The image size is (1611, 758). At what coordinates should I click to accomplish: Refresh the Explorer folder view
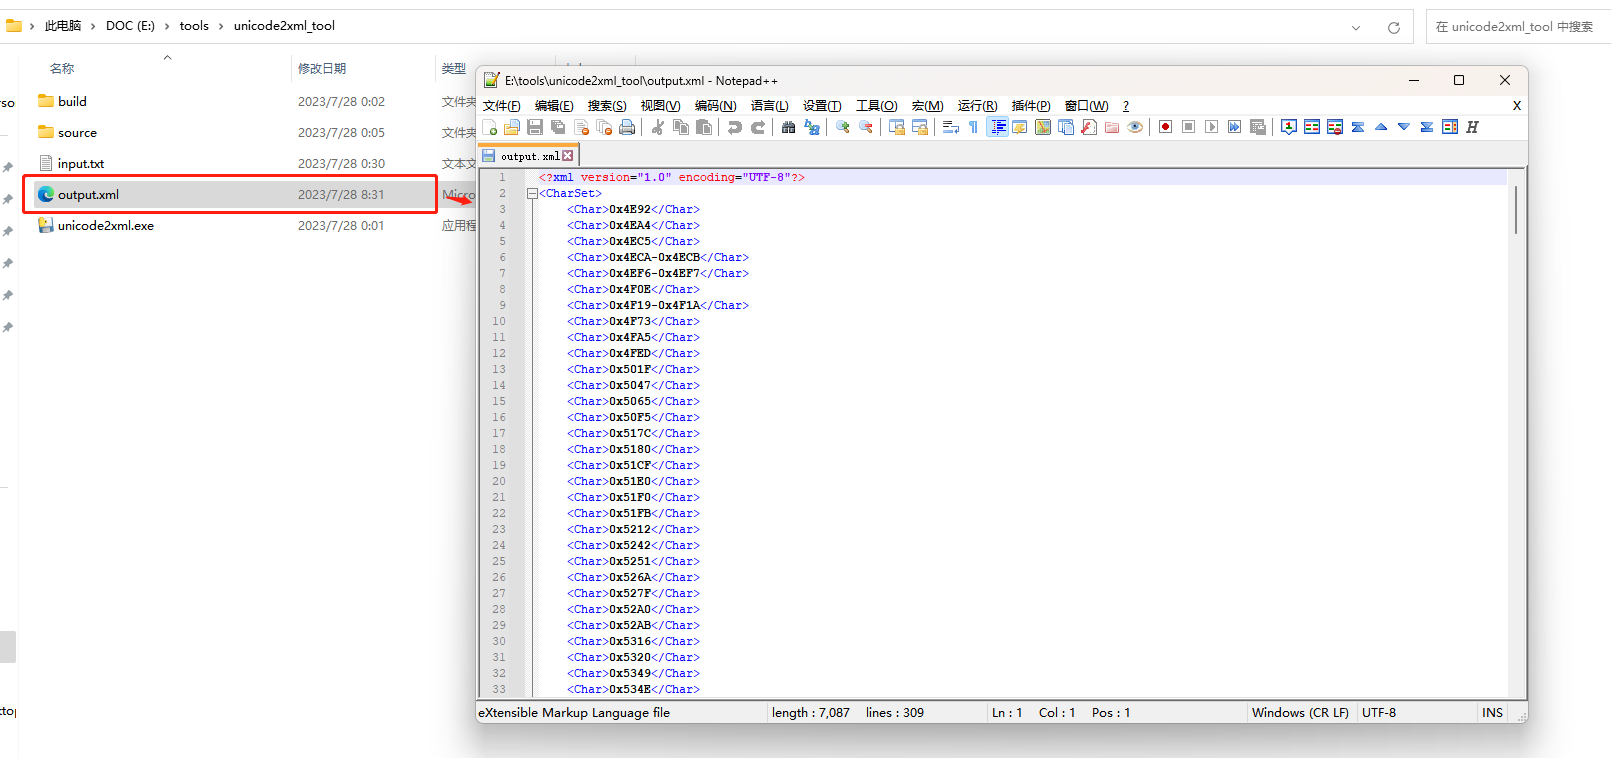tap(1394, 27)
